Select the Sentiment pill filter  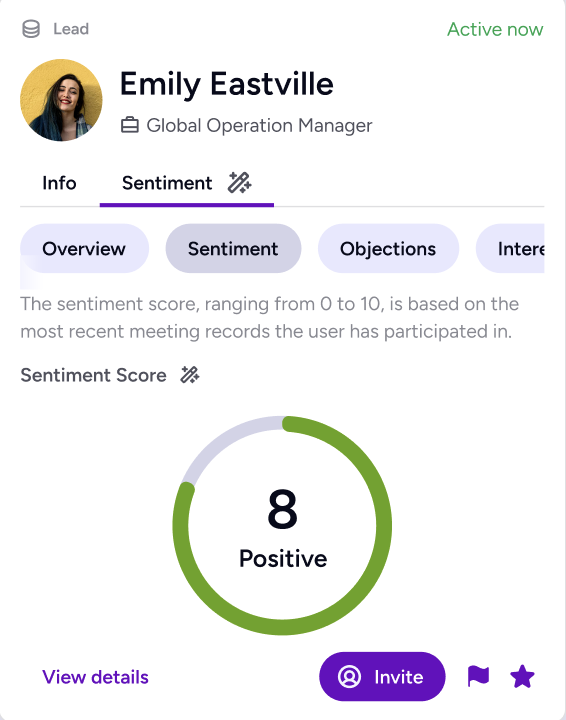(233, 248)
